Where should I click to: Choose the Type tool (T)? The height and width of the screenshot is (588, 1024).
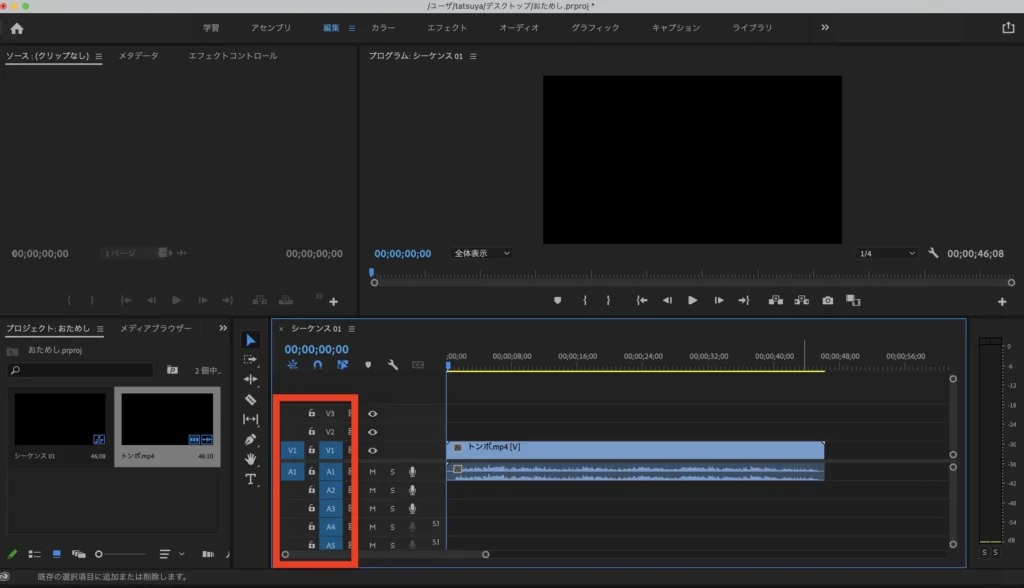pyautogui.click(x=251, y=479)
